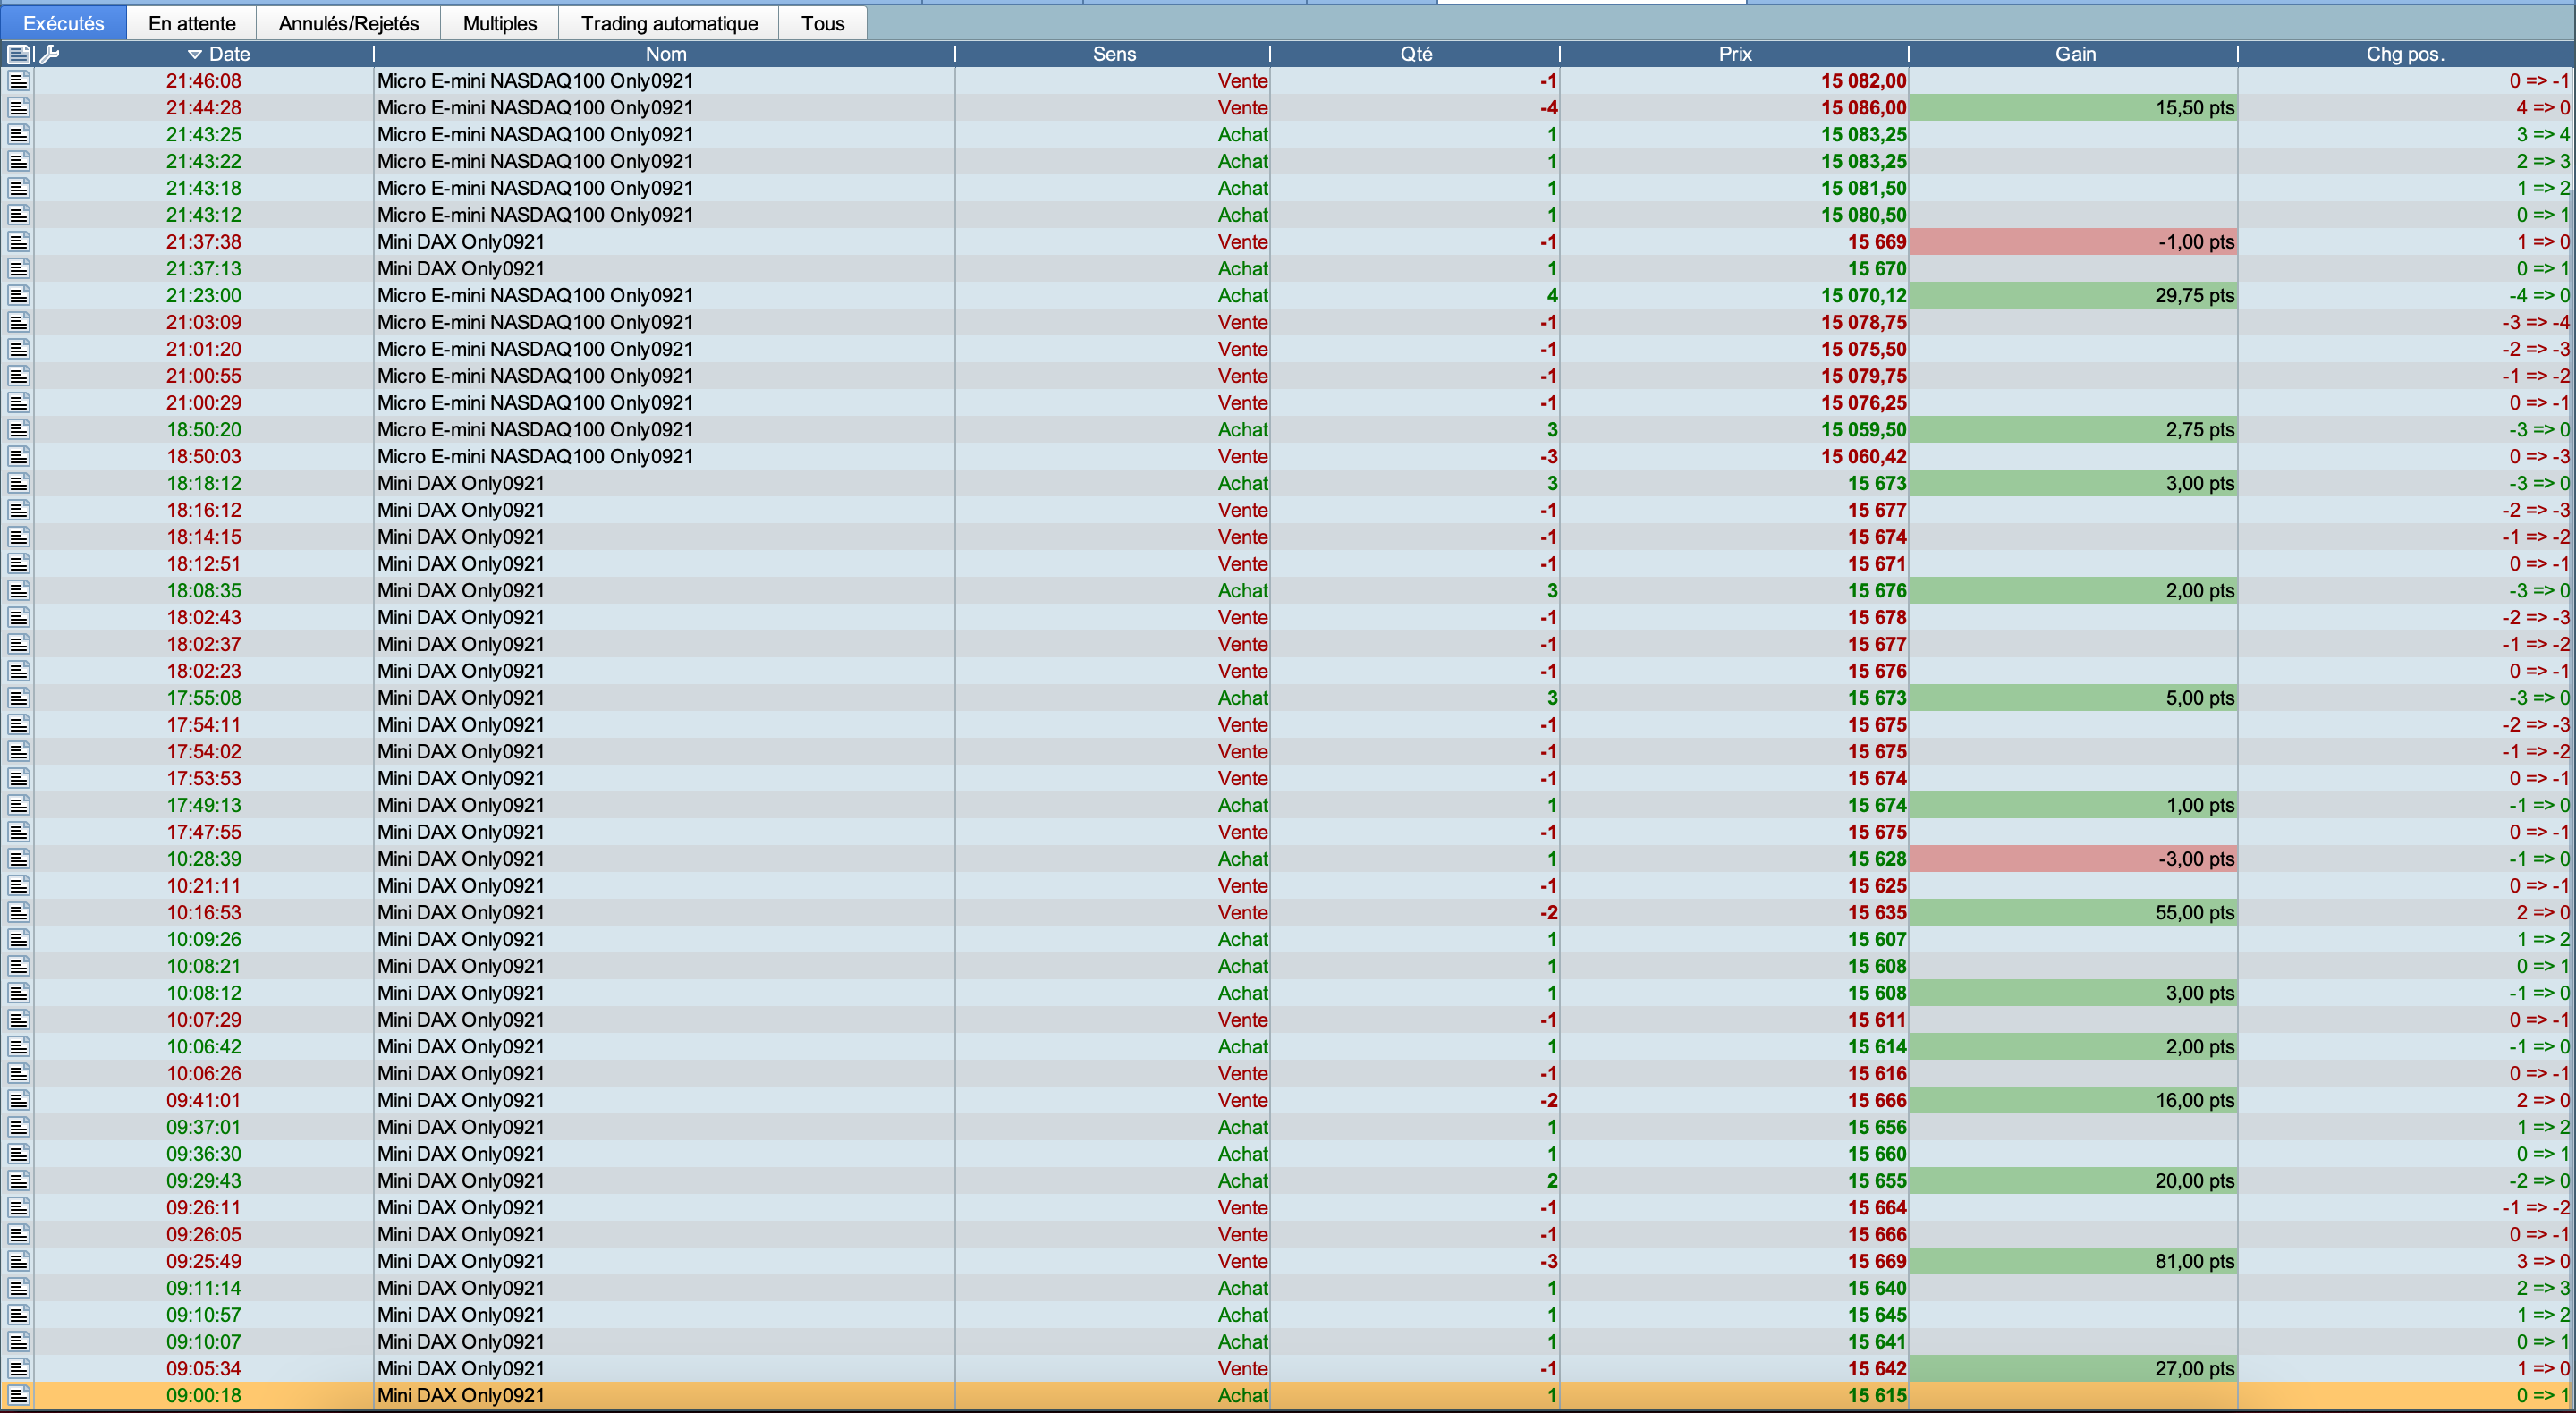Toggle the Date column sort arrow
Image resolution: width=2576 pixels, height=1413 pixels.
tap(195, 54)
